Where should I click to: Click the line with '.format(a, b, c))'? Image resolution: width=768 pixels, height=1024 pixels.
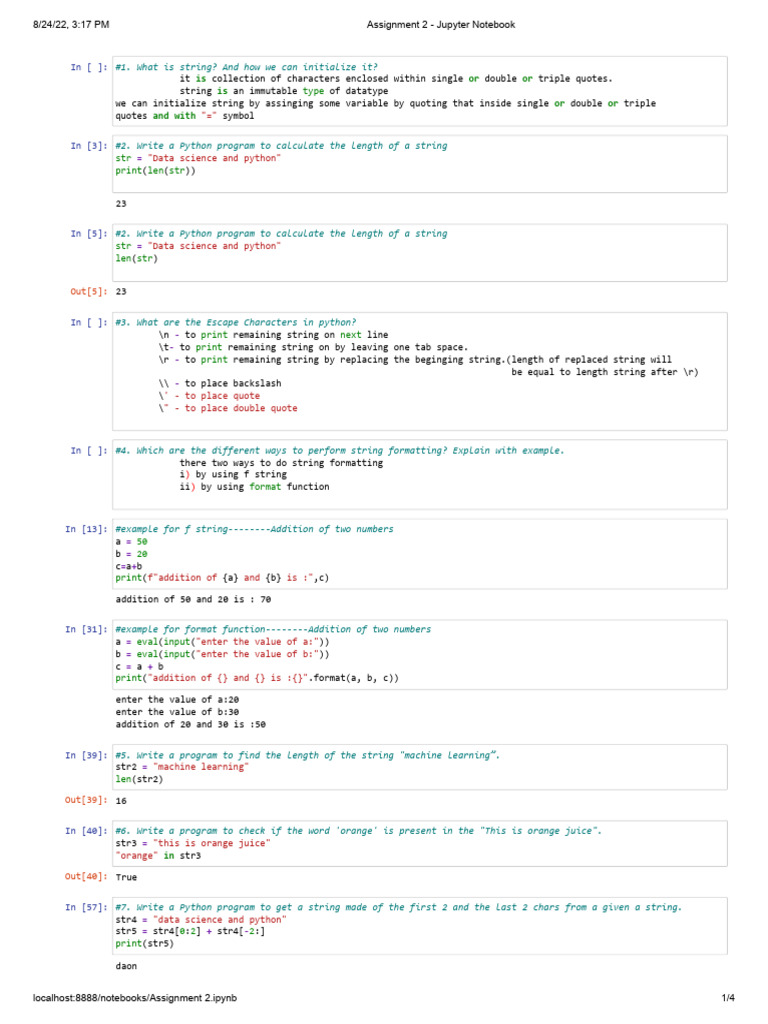pyautogui.click(x=257, y=678)
